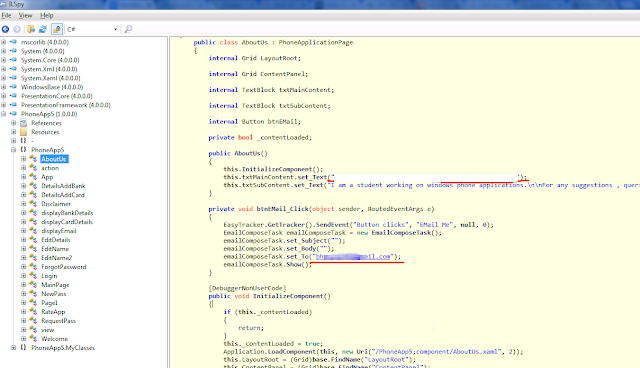The width and height of the screenshot is (640, 368).
Task: Click the displayCardDetails class icon
Action: point(33,222)
